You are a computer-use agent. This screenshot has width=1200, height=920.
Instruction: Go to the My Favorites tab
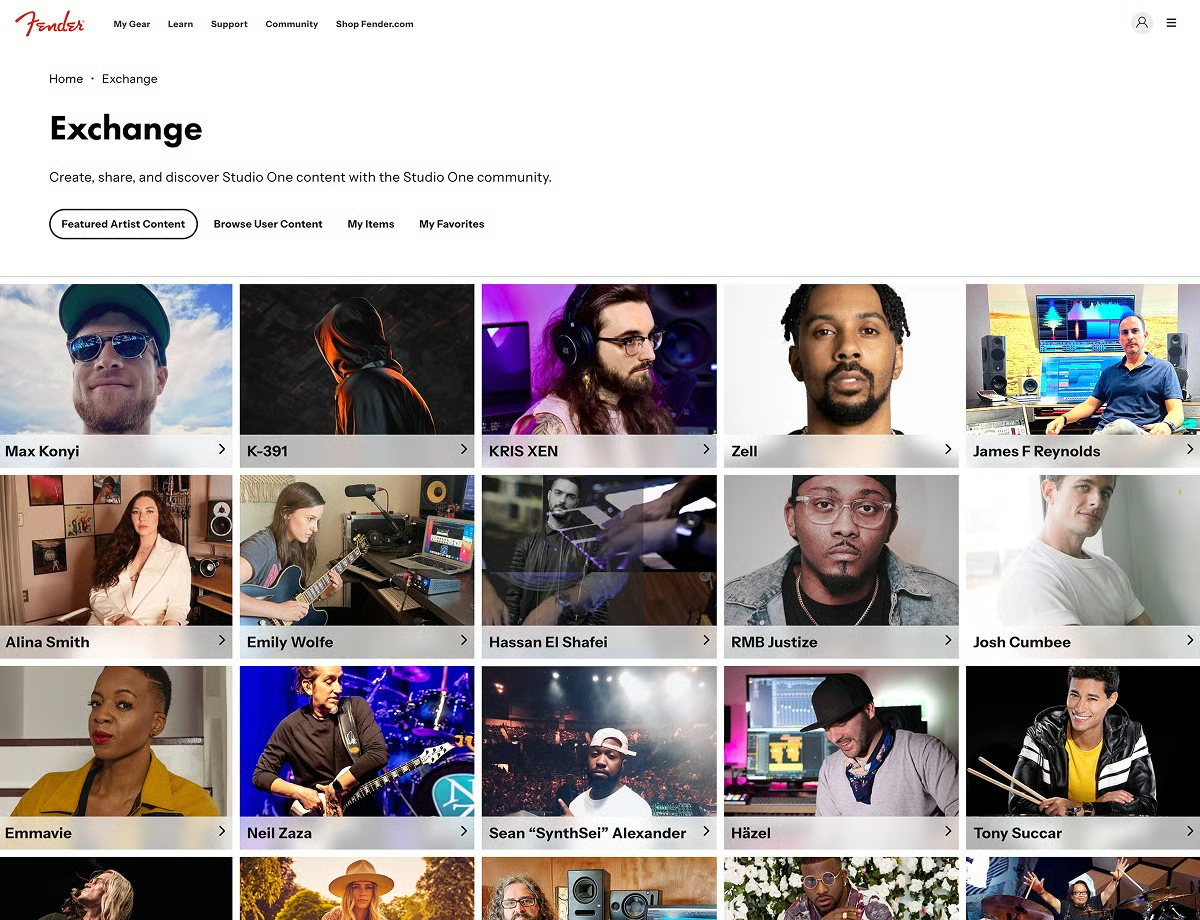coord(451,224)
